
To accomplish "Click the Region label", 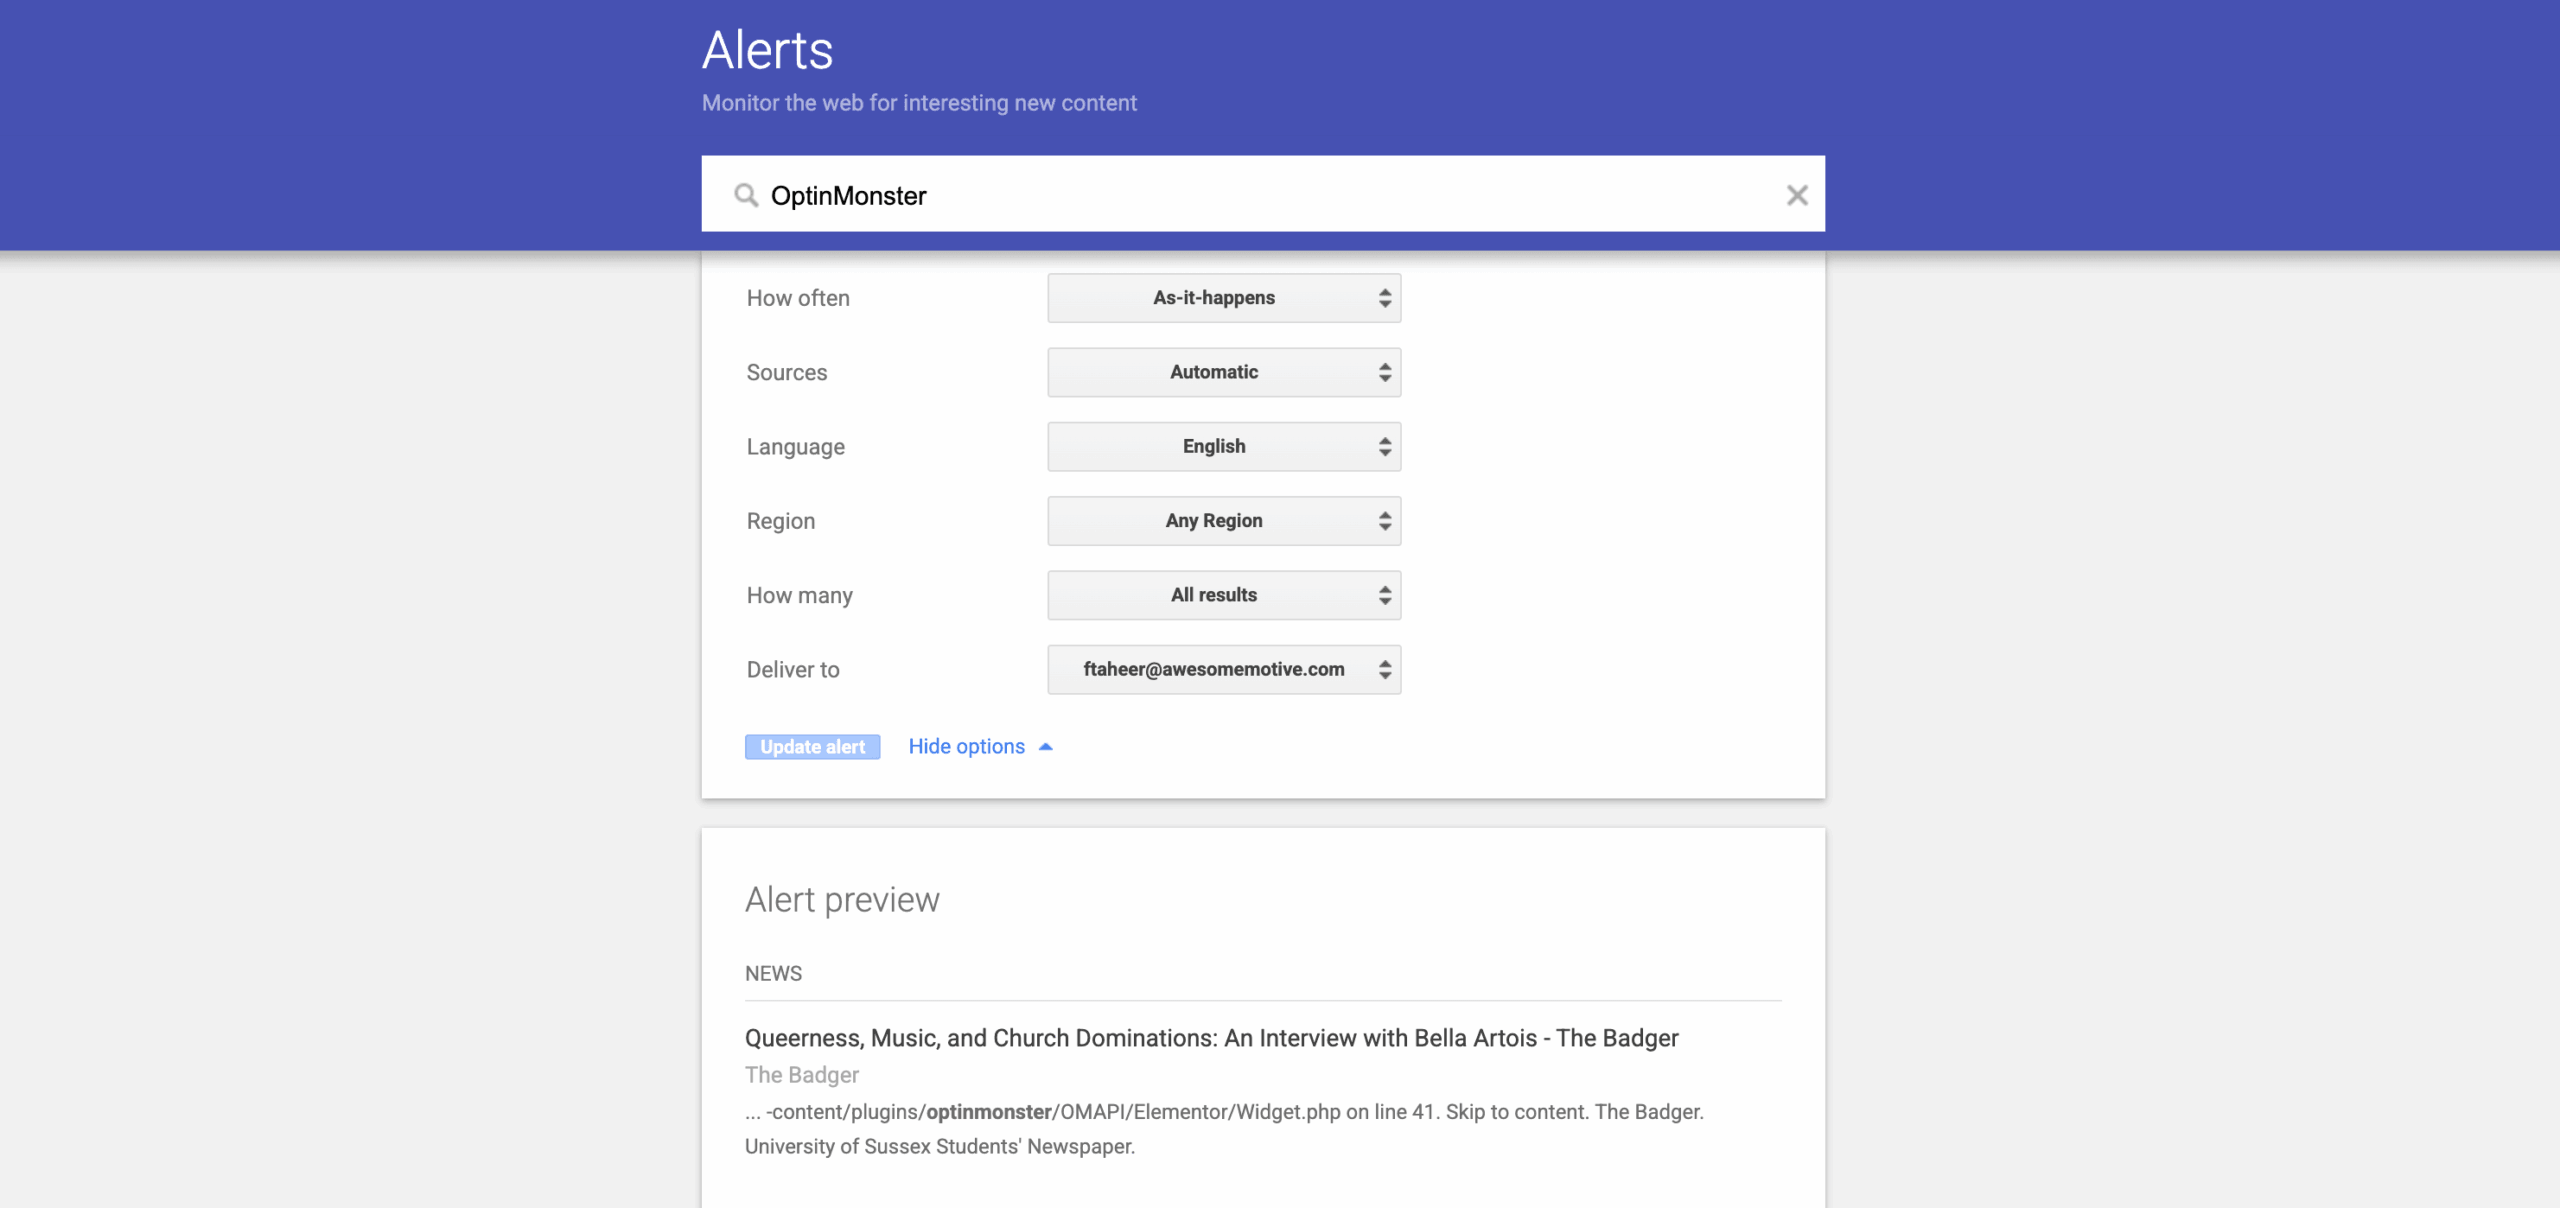I will [x=781, y=521].
